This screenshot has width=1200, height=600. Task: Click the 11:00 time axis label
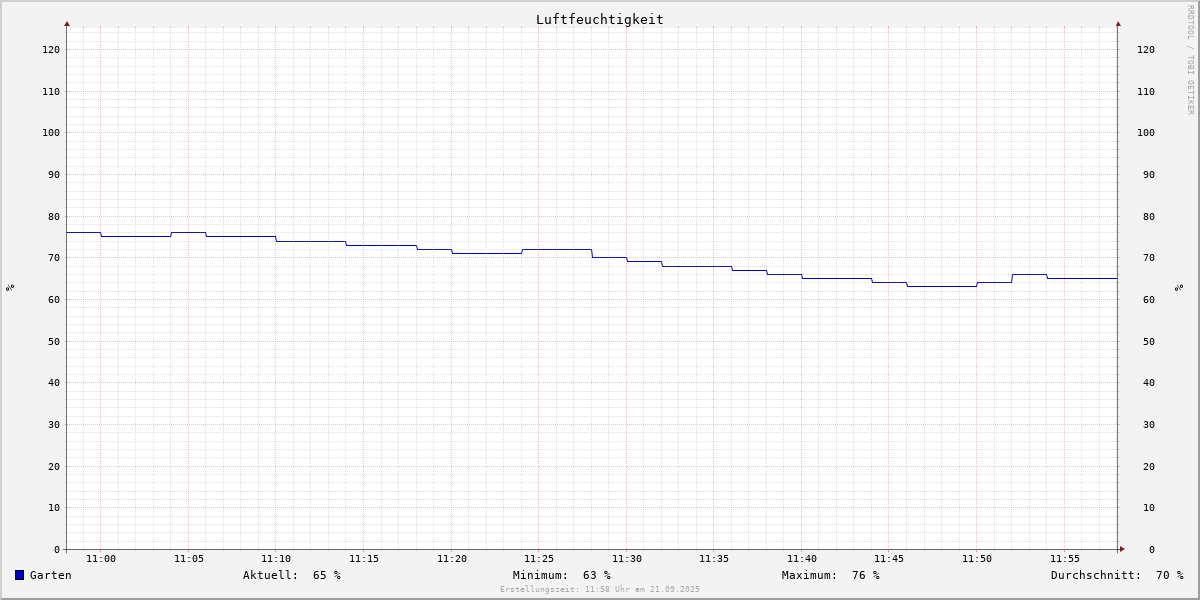pos(101,559)
